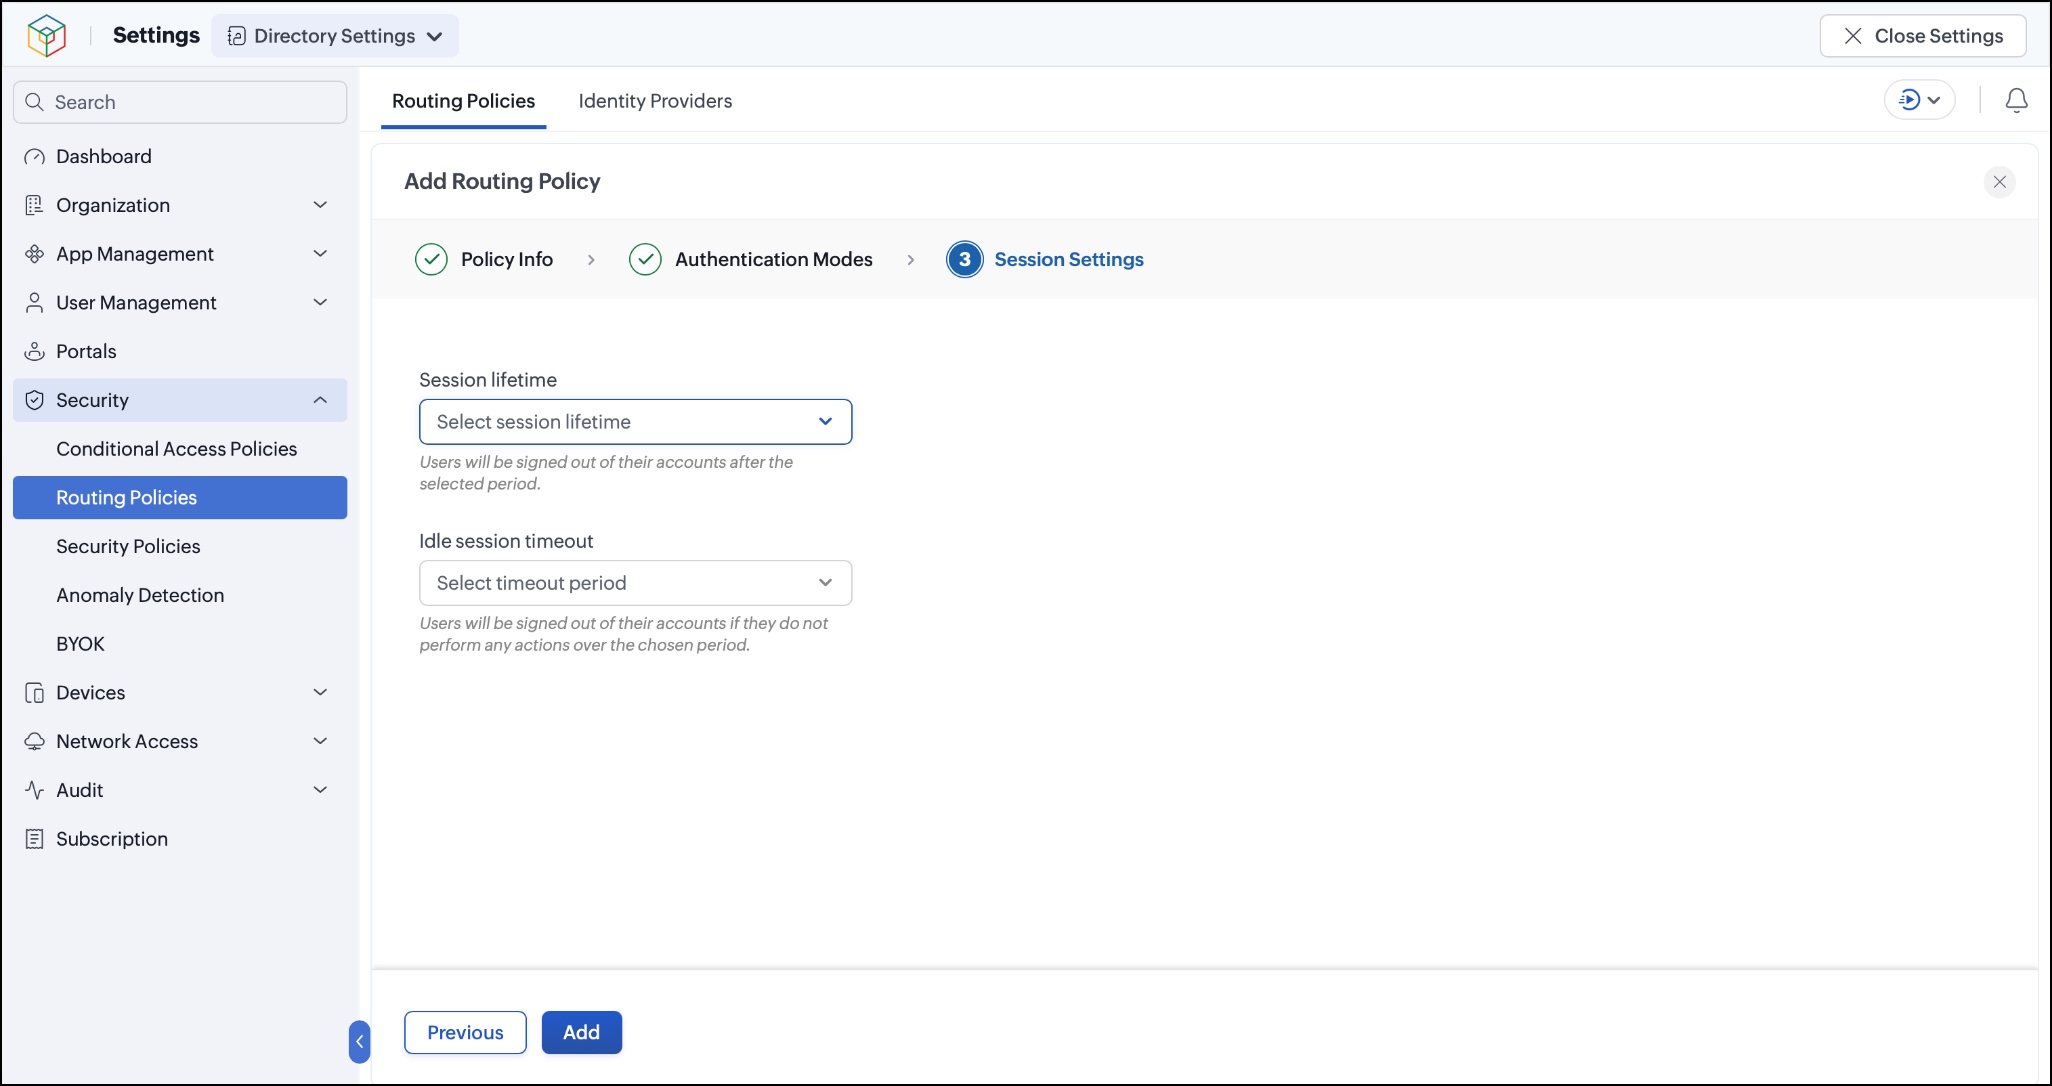
Task: Click the User Management person icon
Action: (x=35, y=303)
